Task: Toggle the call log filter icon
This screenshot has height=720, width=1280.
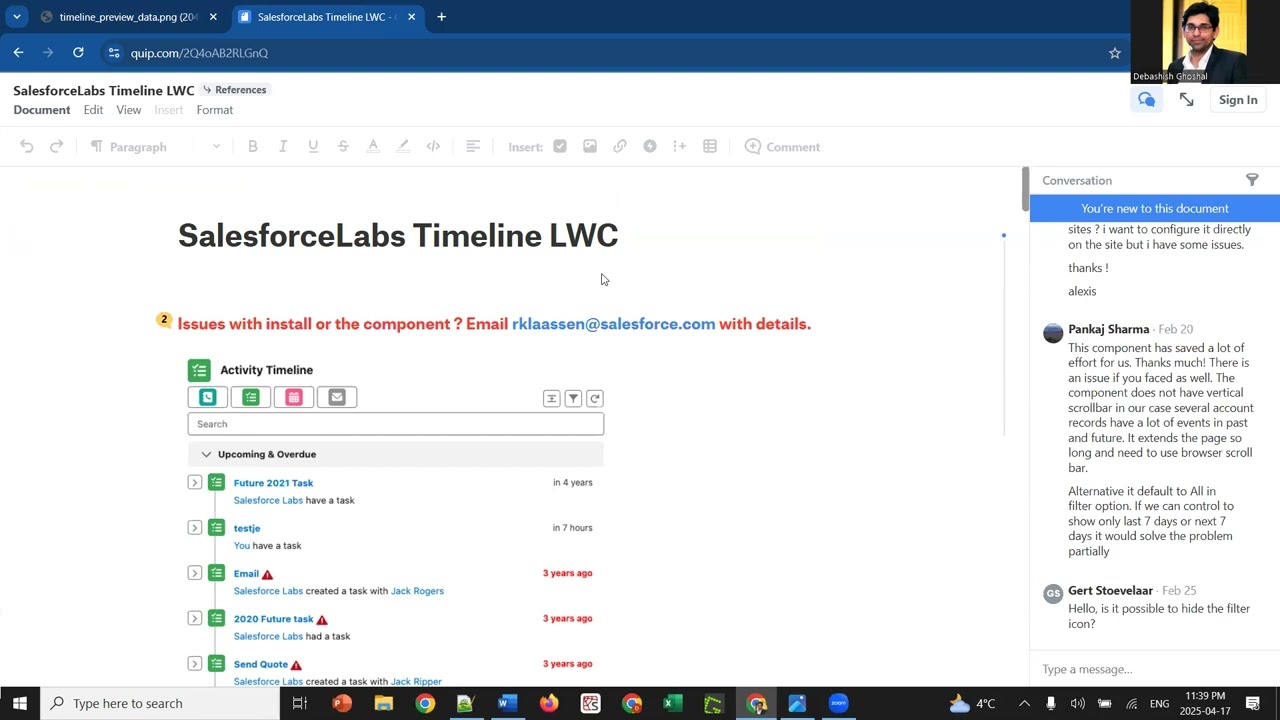Action: [x=208, y=397]
